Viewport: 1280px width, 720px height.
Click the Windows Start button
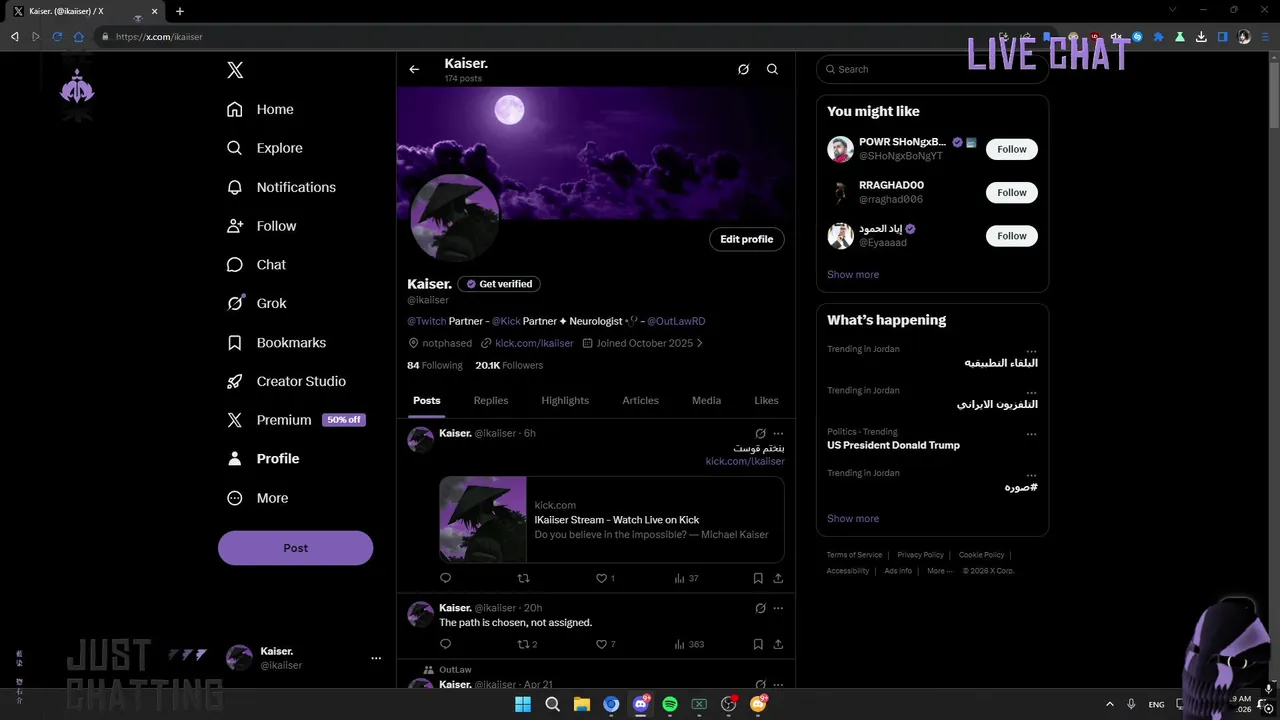pos(523,704)
